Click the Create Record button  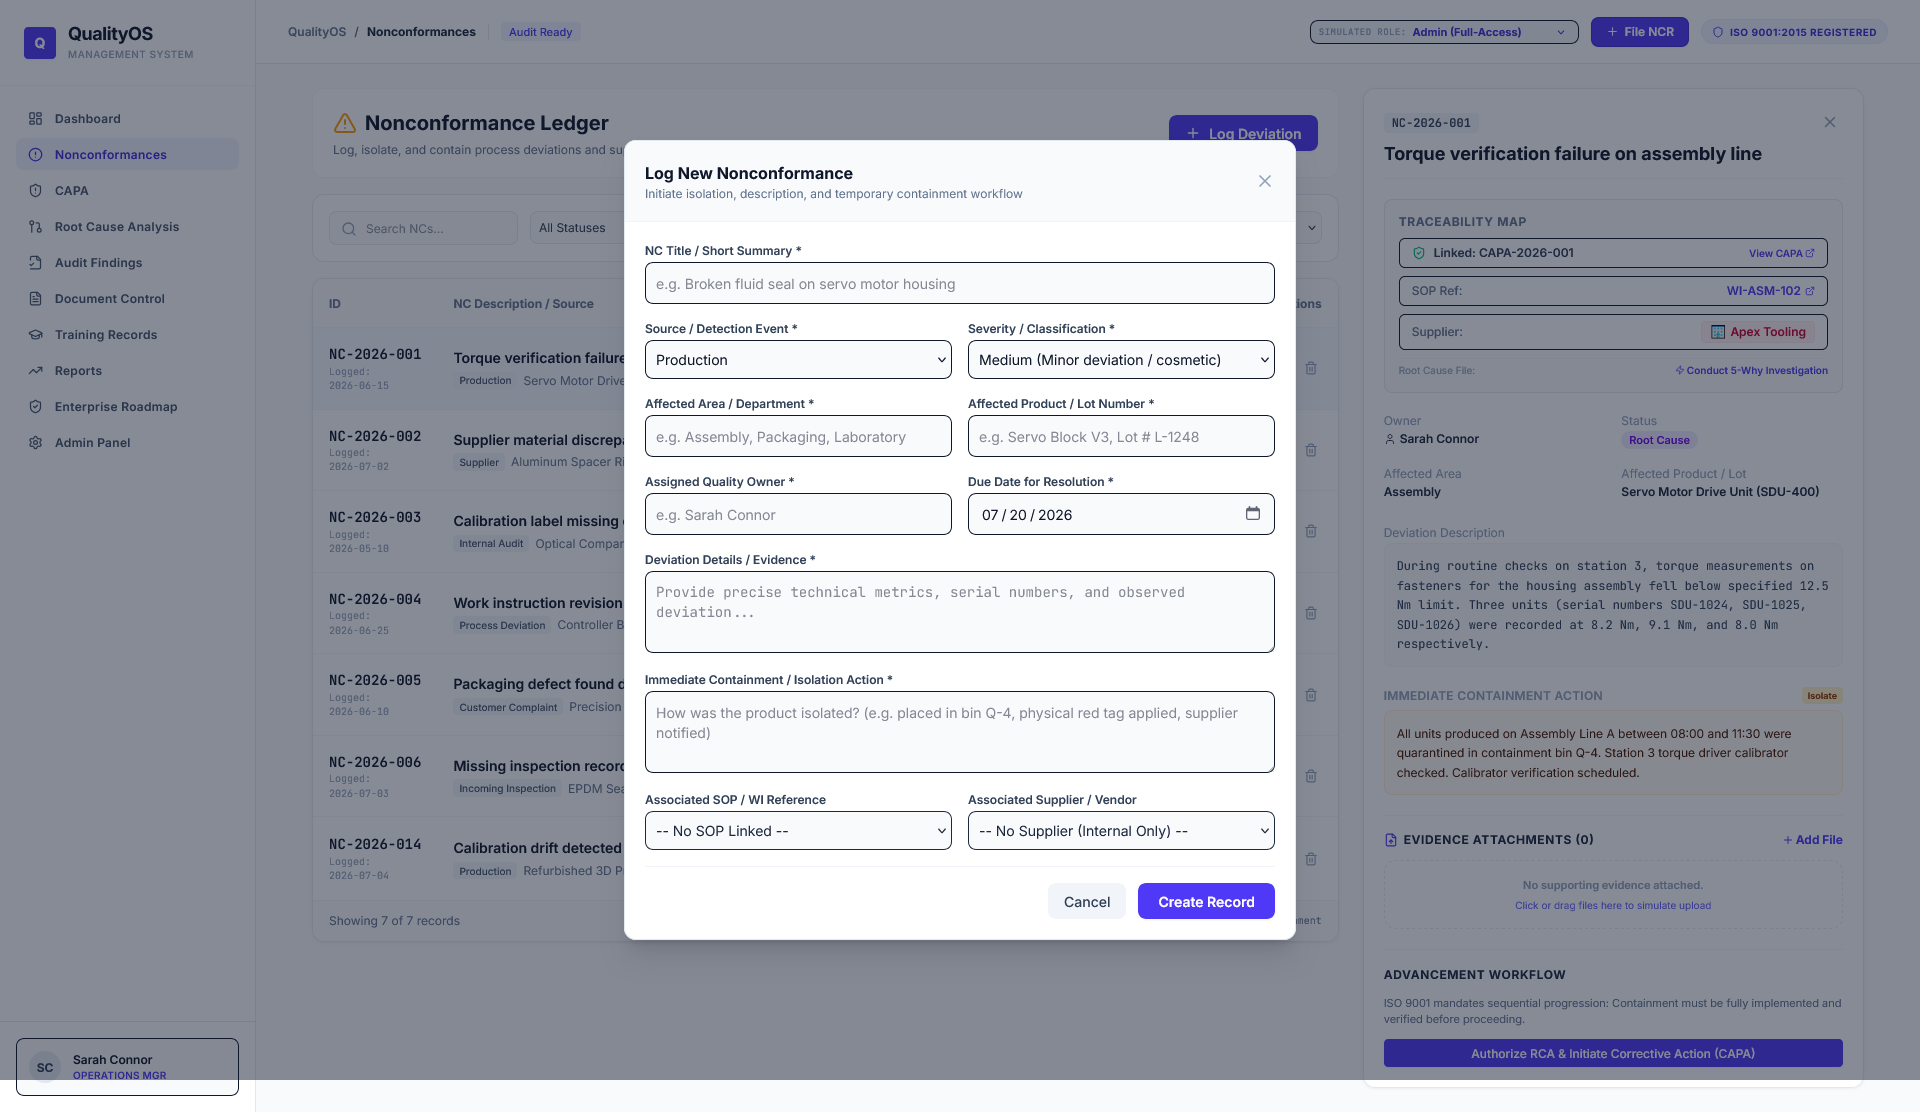[1206, 901]
